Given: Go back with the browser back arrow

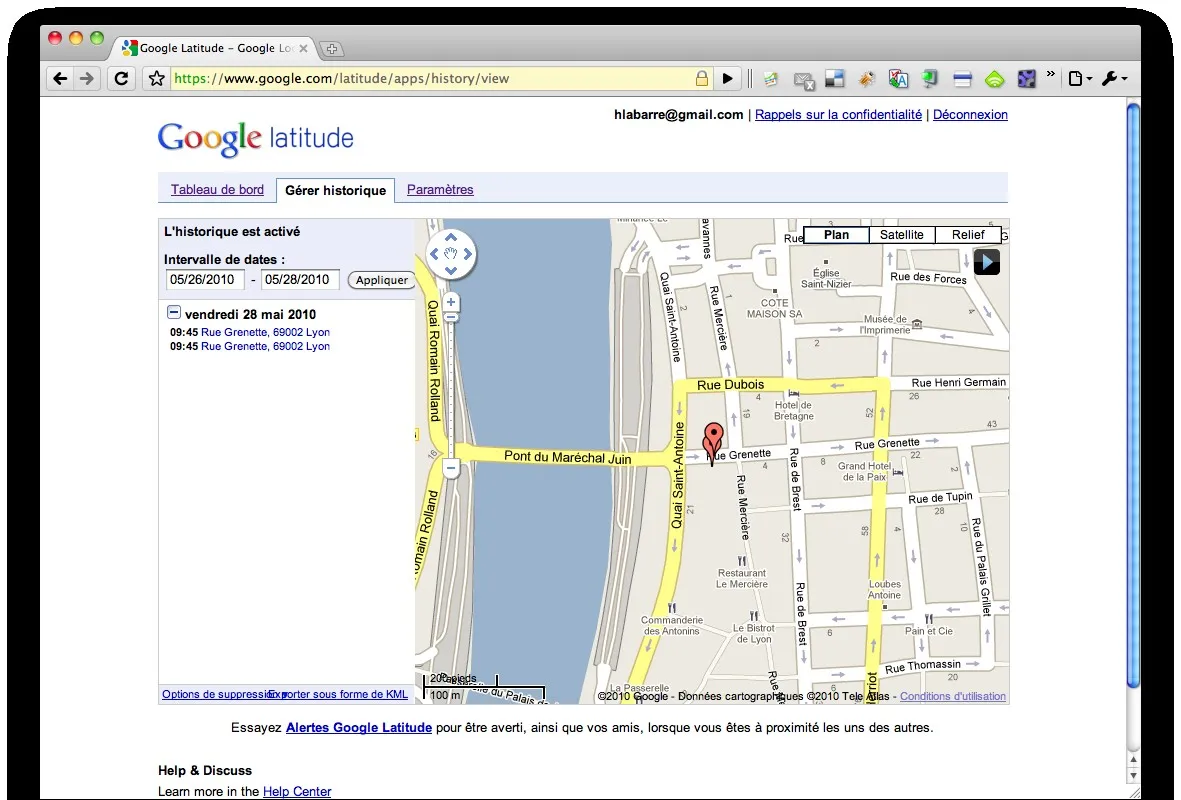Looking at the screenshot, I should pos(60,78).
